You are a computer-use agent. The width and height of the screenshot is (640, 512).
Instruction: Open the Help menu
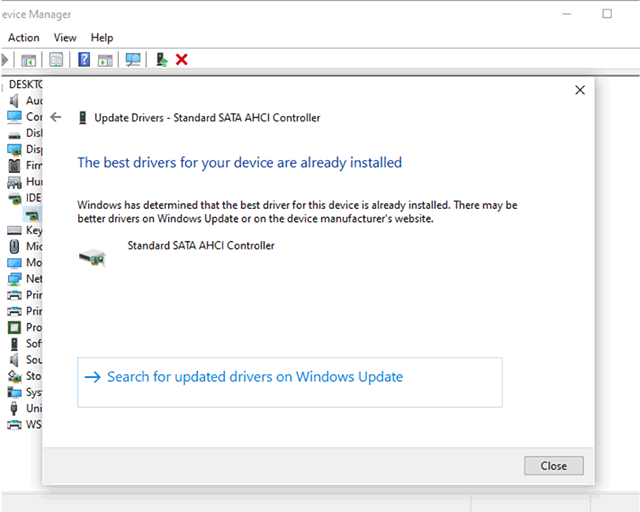(x=102, y=38)
